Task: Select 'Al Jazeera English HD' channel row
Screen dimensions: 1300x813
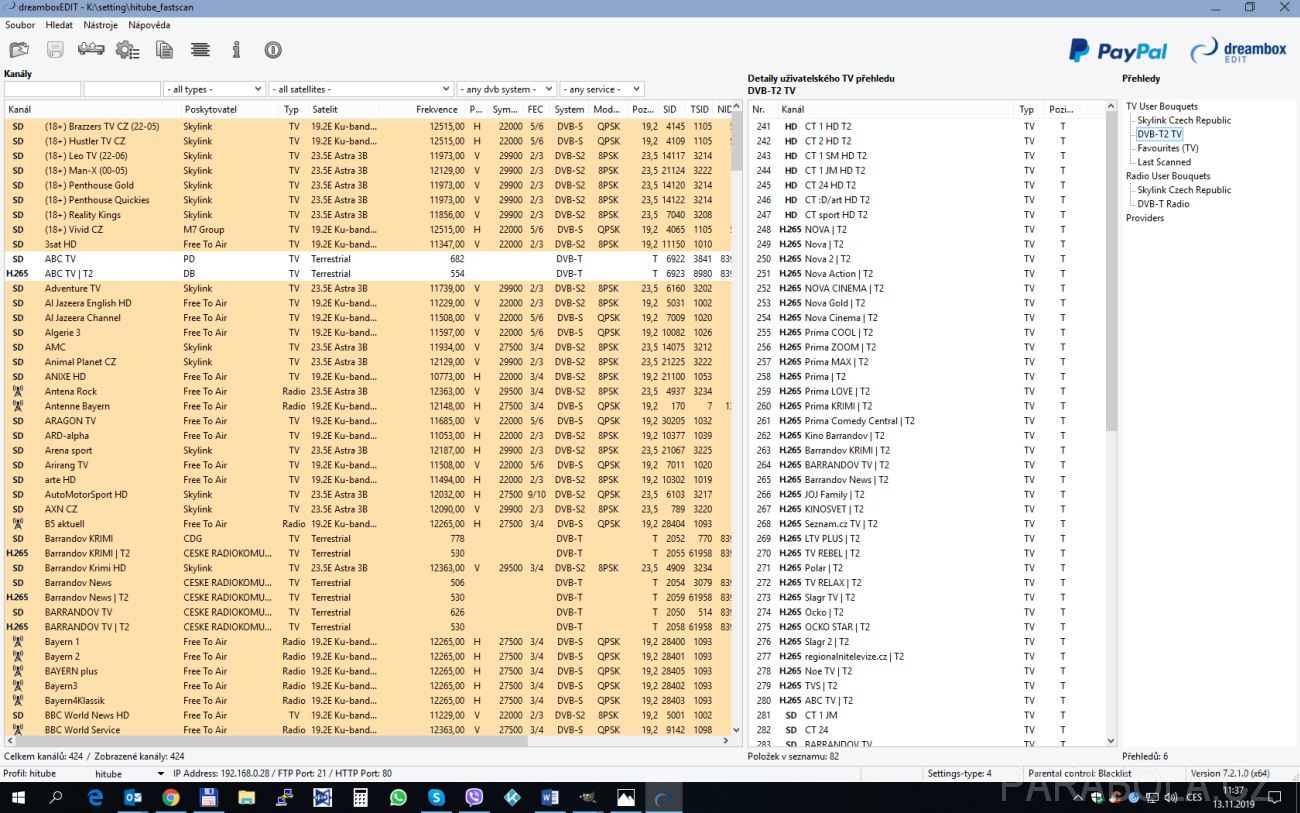Action: tap(368, 303)
